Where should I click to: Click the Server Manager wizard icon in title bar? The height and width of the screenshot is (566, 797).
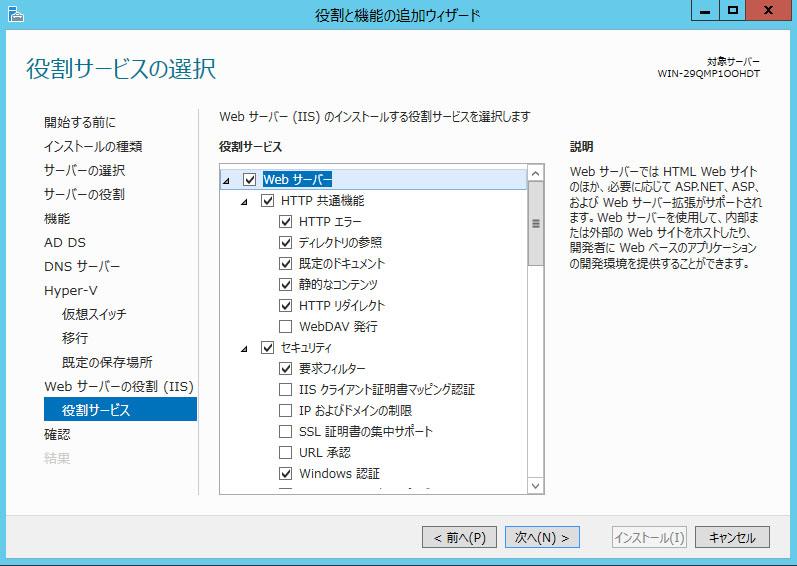click(16, 14)
